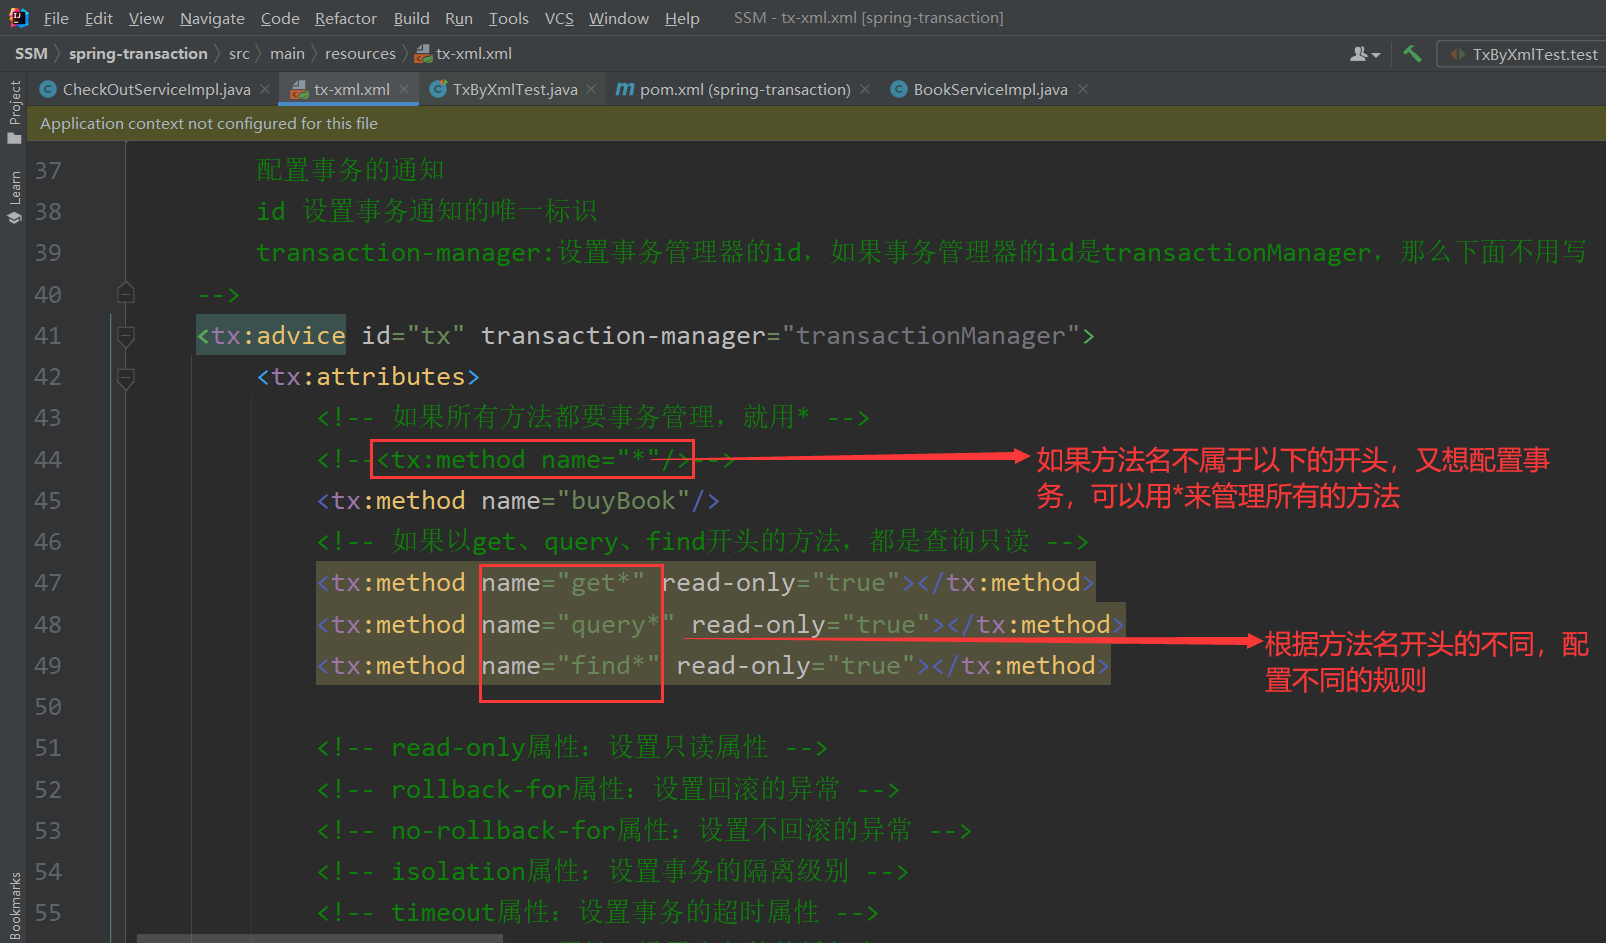Viewport: 1606px width, 943px height.
Task: Open the File menu
Action: (x=56, y=18)
